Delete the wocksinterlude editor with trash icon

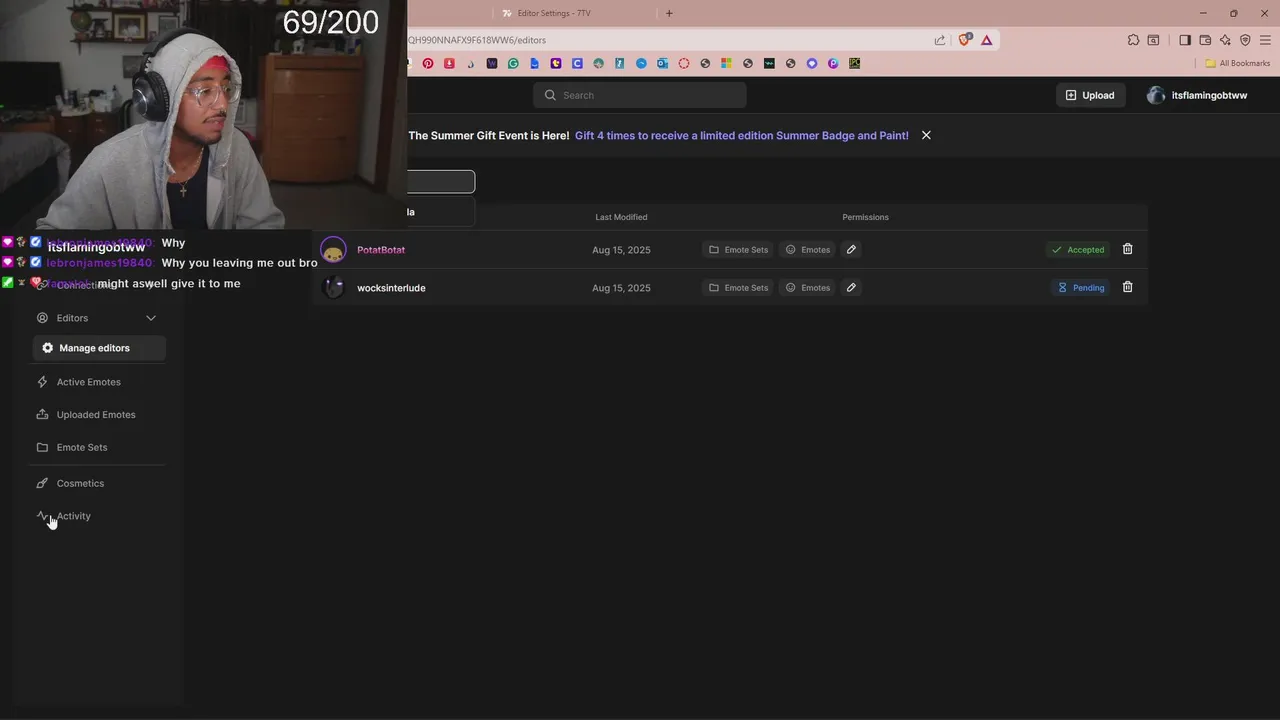(x=1127, y=287)
